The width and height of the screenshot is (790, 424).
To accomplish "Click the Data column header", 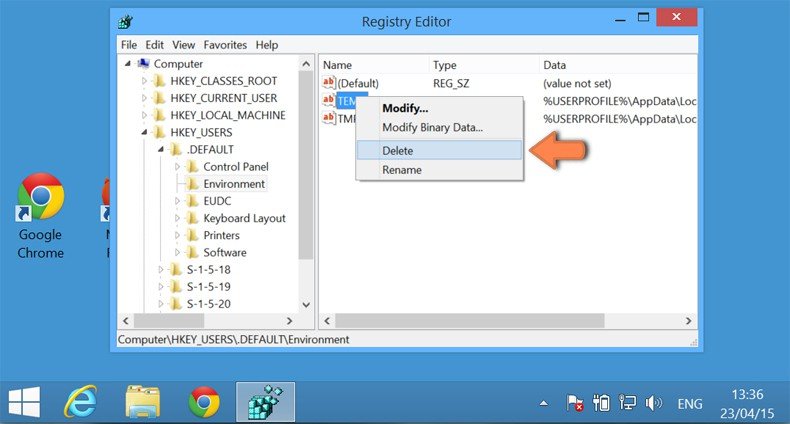I will [618, 65].
